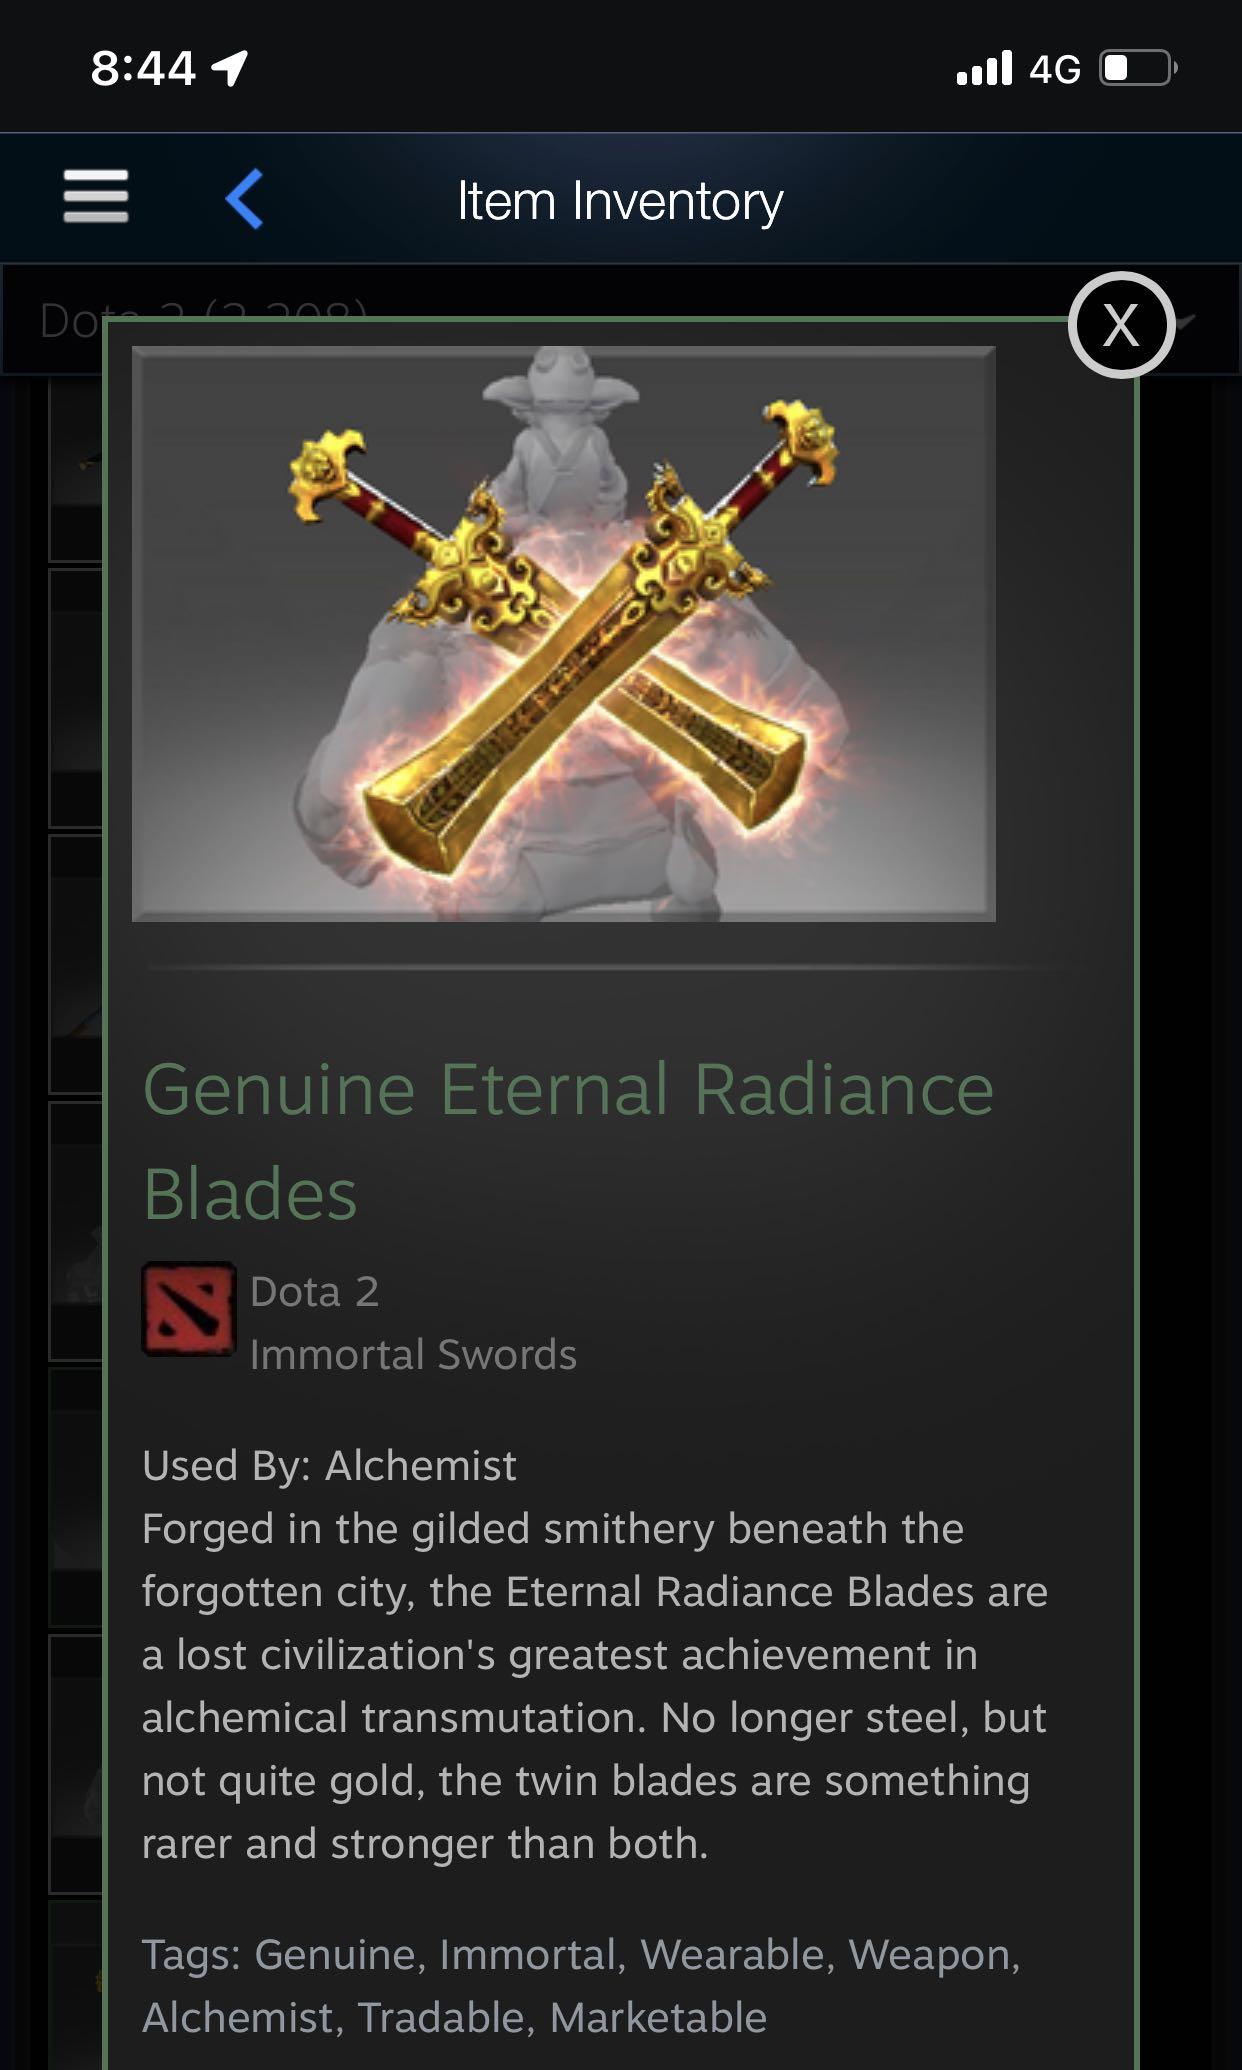Select the topmost inventory slot behind popup

[x=76, y=470]
